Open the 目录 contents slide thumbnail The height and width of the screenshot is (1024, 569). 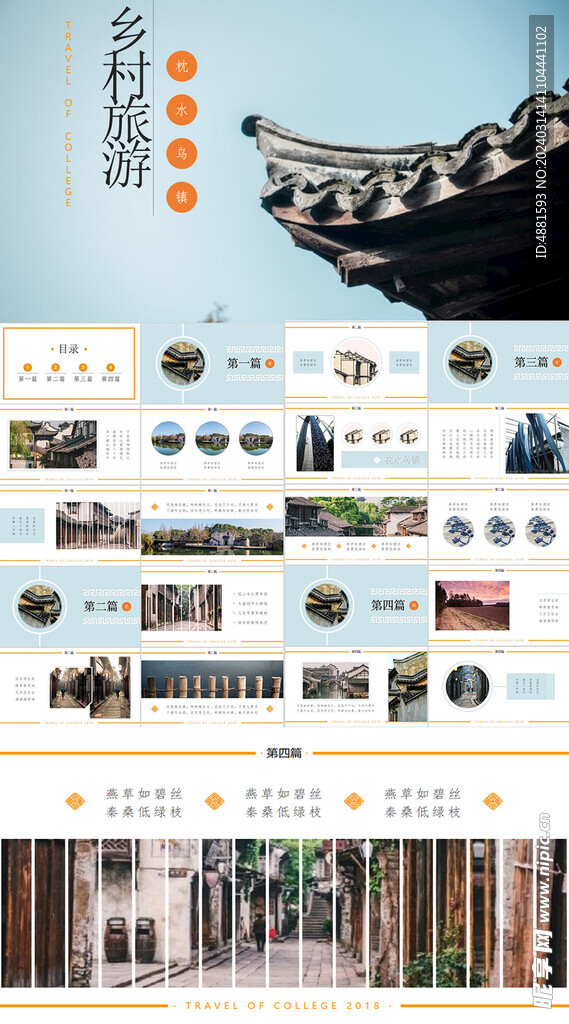tap(69, 364)
